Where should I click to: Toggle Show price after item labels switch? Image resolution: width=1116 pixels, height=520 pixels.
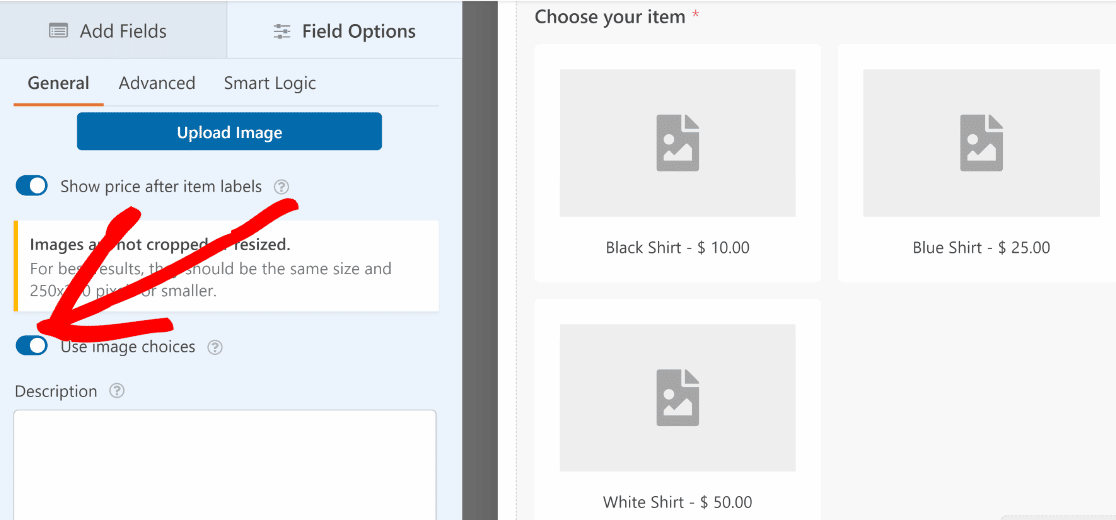tap(31, 186)
